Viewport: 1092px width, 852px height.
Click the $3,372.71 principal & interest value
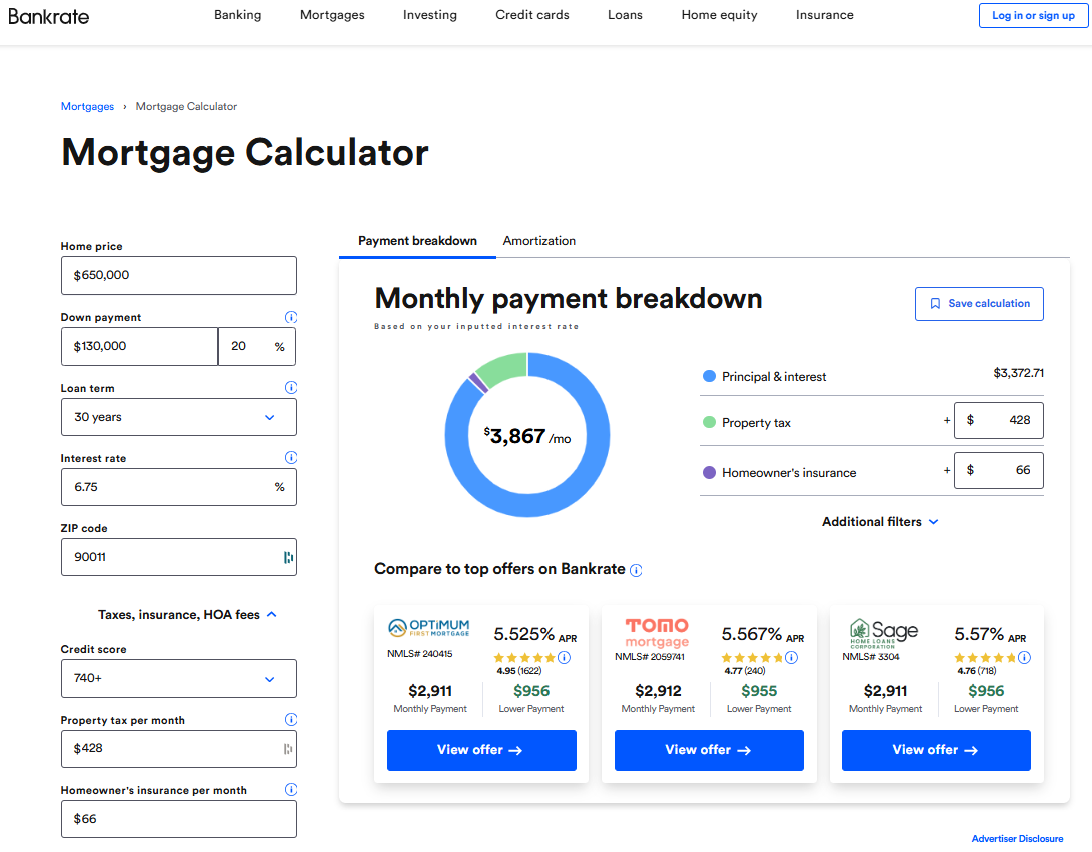pos(1018,373)
